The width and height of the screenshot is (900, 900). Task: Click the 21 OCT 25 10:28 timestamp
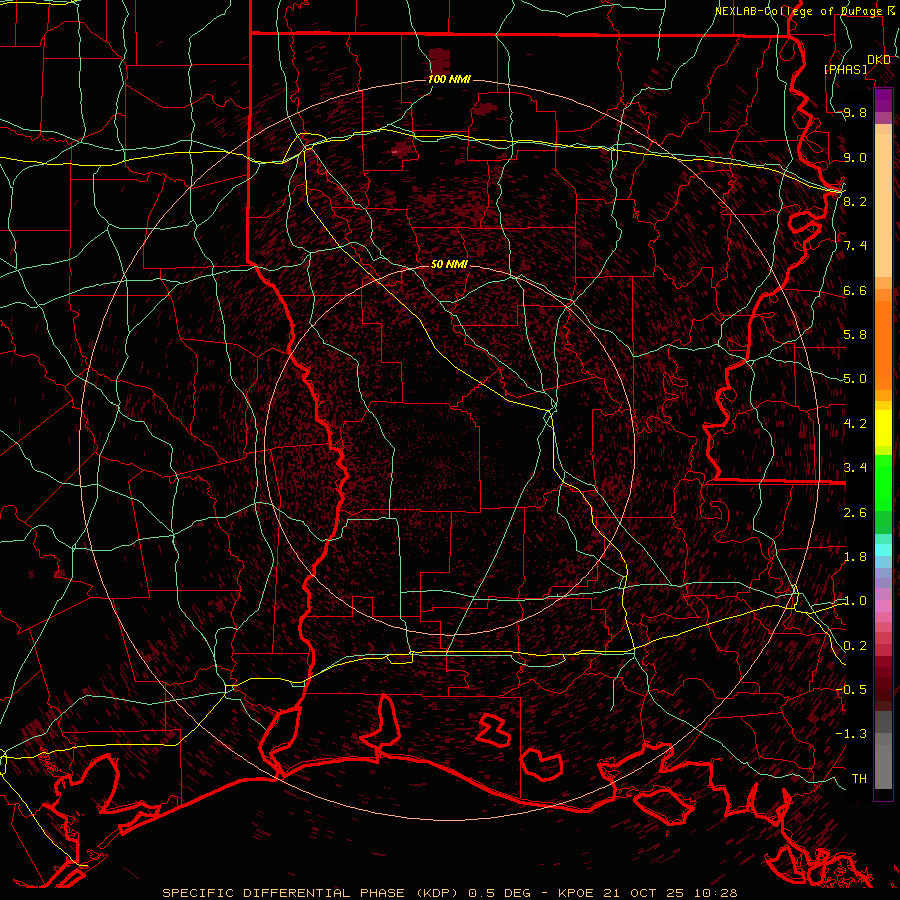[x=670, y=893]
